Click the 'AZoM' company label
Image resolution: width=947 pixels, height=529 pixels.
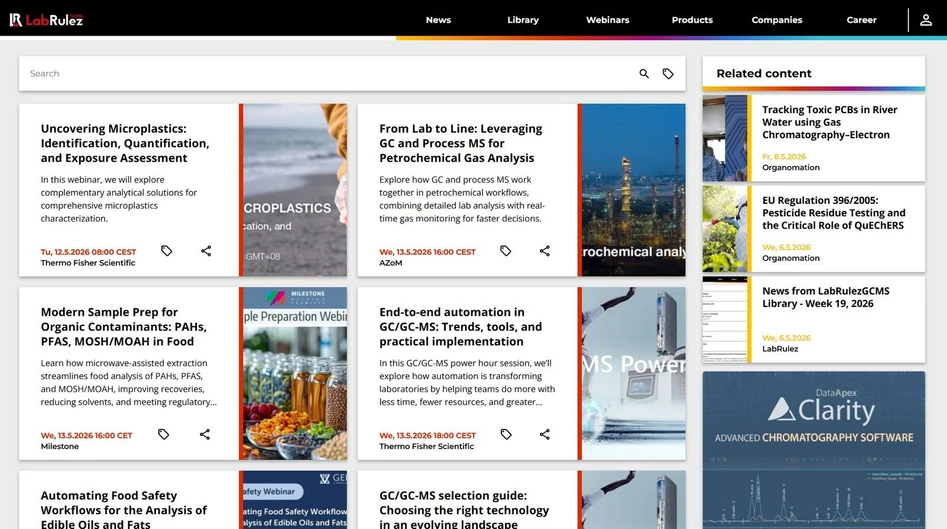click(x=391, y=263)
